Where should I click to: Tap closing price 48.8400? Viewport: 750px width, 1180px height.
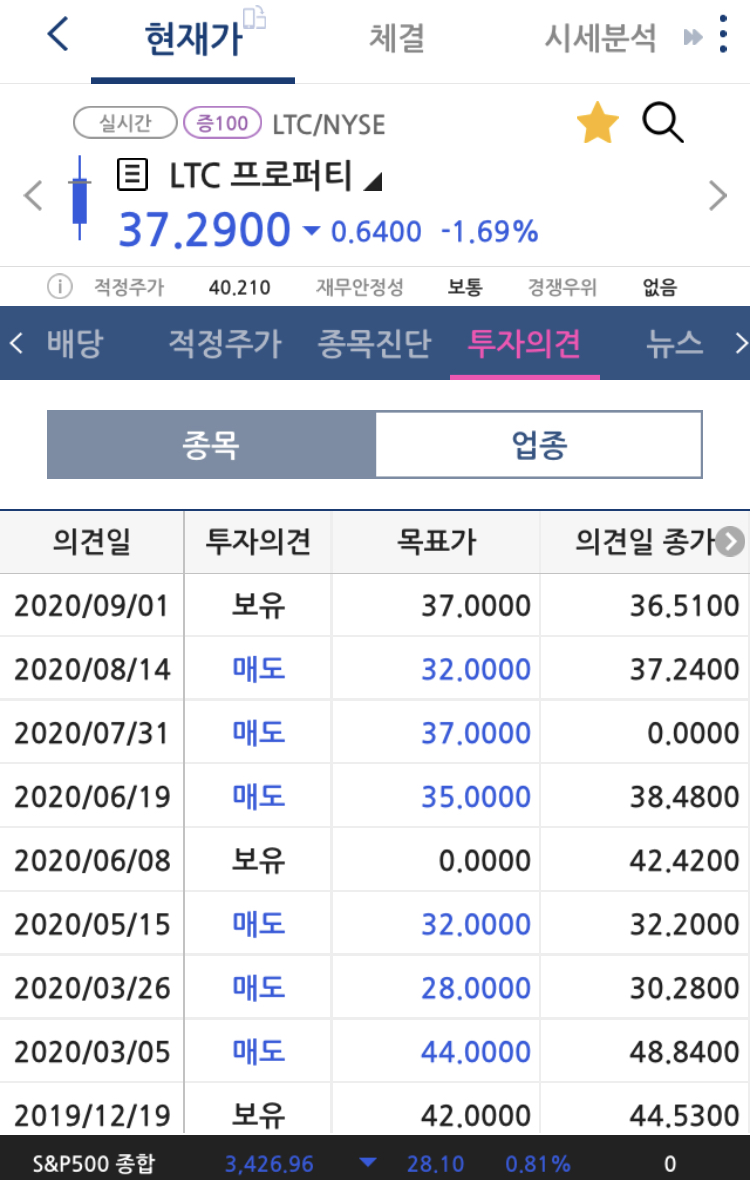coord(685,1051)
